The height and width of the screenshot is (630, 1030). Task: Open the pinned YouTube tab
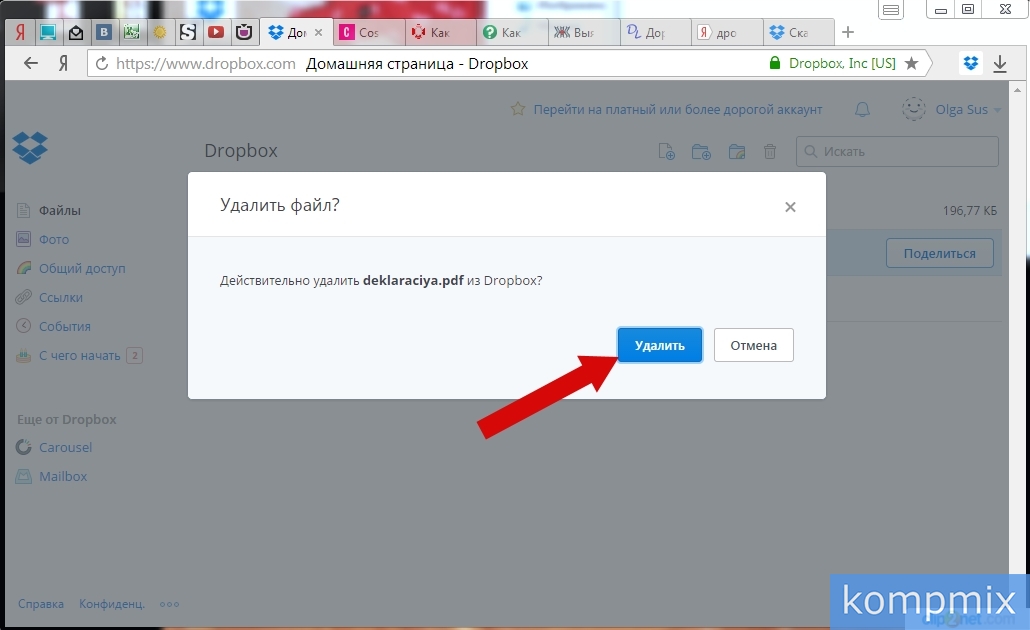(215, 32)
